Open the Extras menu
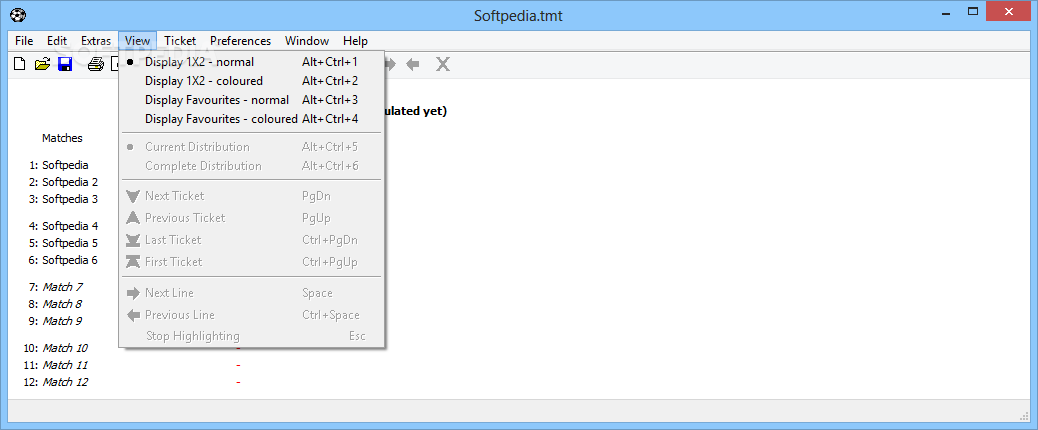 point(96,41)
